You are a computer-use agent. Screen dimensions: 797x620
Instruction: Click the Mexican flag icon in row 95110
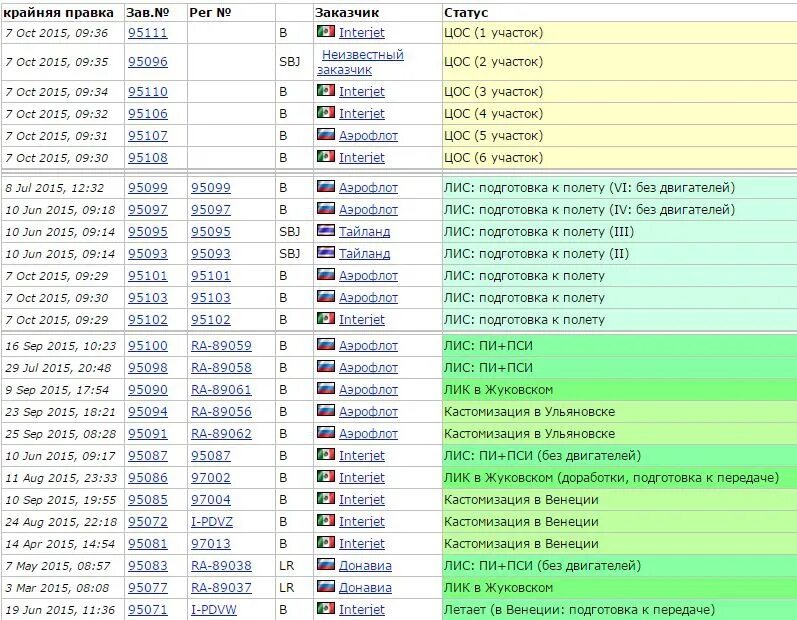(x=326, y=90)
